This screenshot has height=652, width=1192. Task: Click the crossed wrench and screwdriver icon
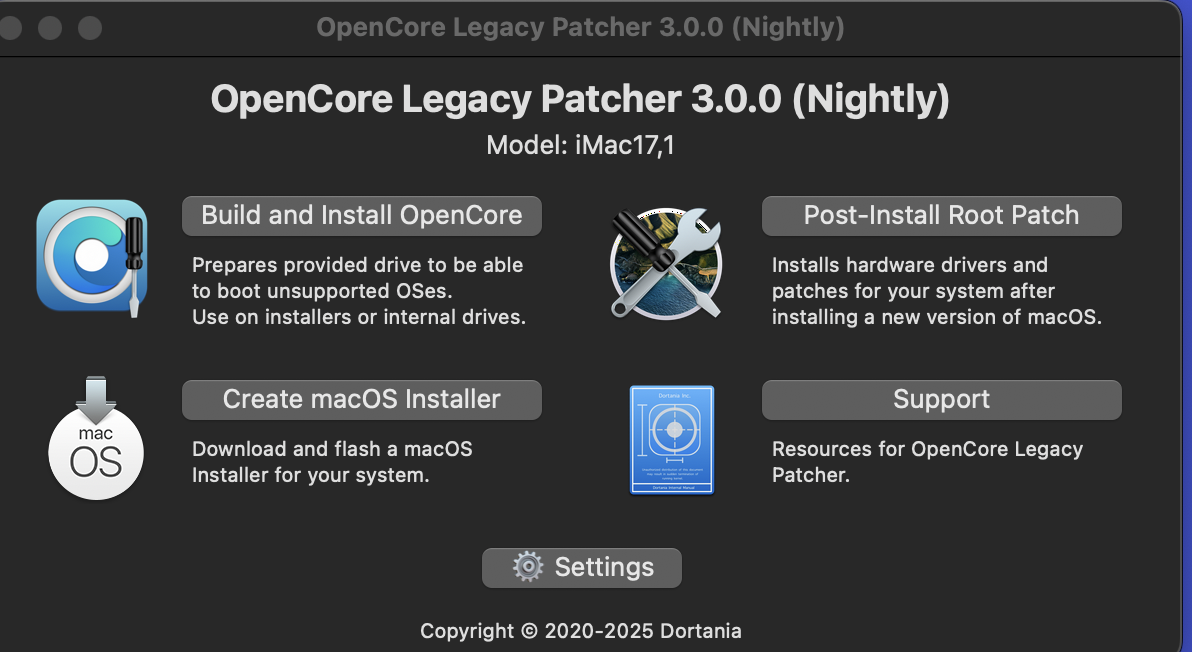666,263
